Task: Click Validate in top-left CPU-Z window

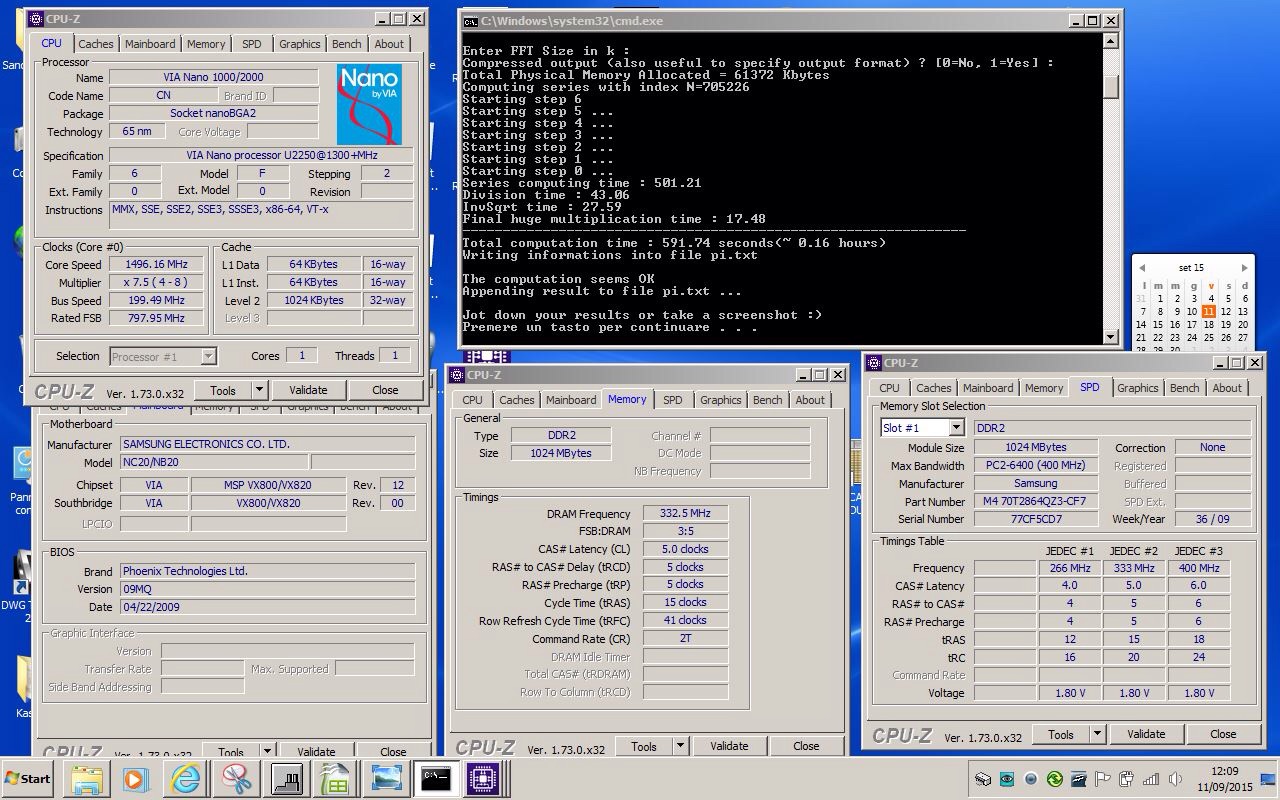Action: (308, 390)
